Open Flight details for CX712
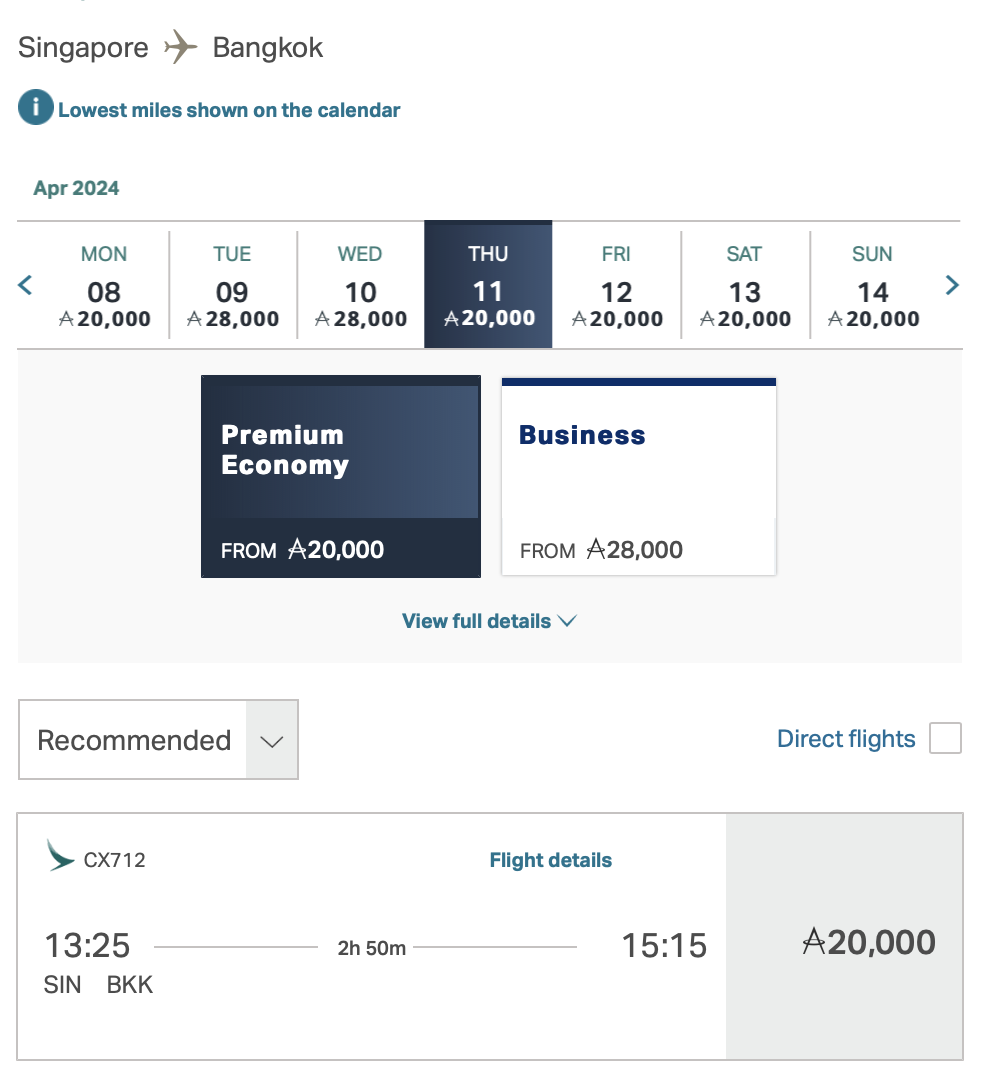 pos(550,860)
